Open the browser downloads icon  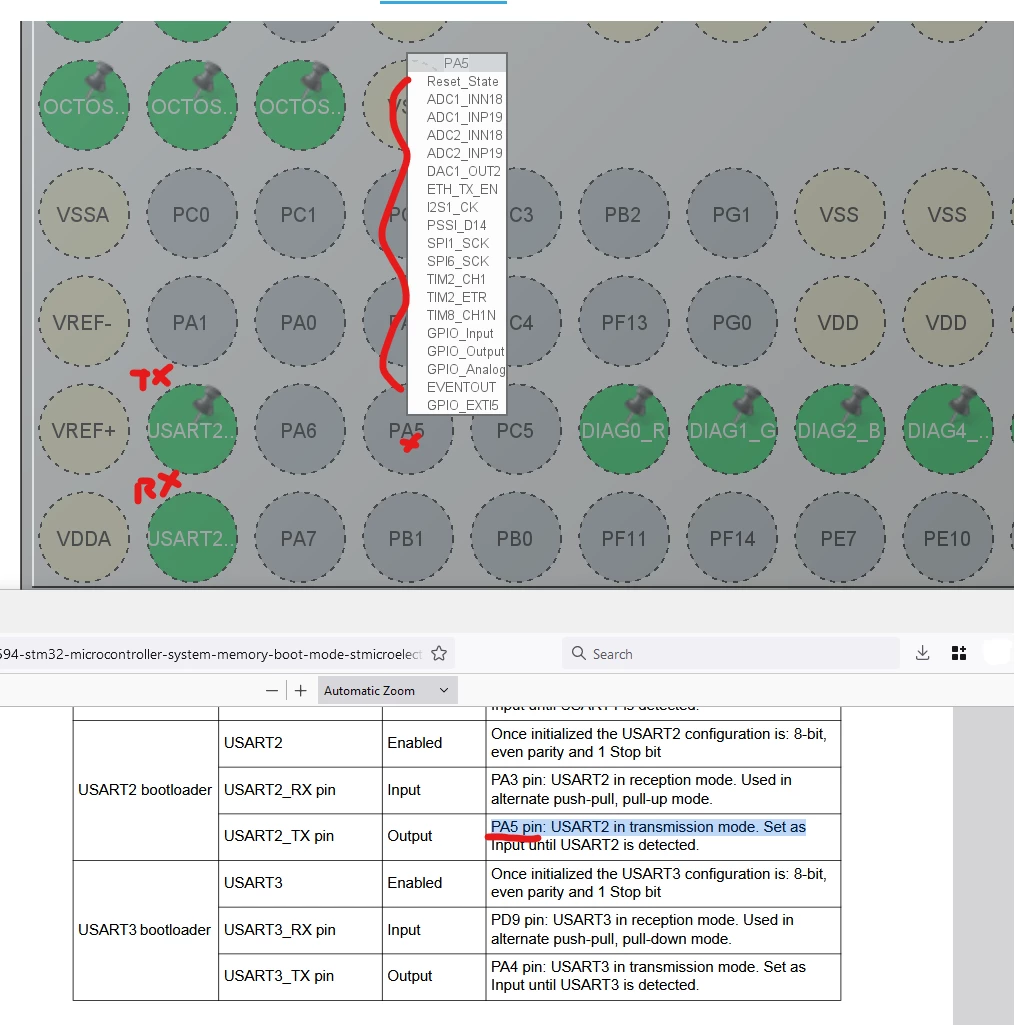click(x=922, y=653)
